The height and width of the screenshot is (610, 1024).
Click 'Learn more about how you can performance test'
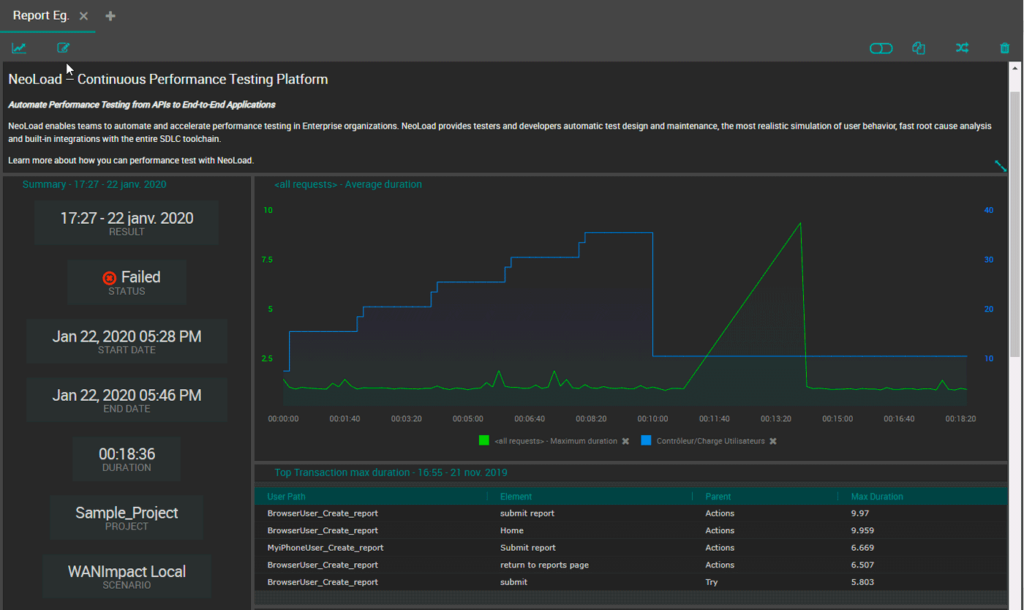click(x=131, y=160)
